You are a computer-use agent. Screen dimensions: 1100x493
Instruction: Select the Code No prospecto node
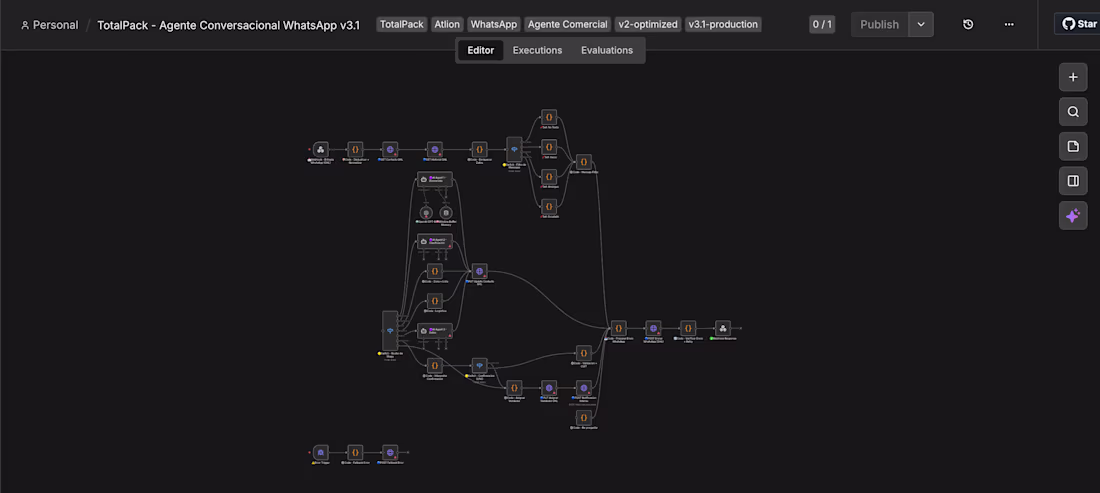point(584,418)
